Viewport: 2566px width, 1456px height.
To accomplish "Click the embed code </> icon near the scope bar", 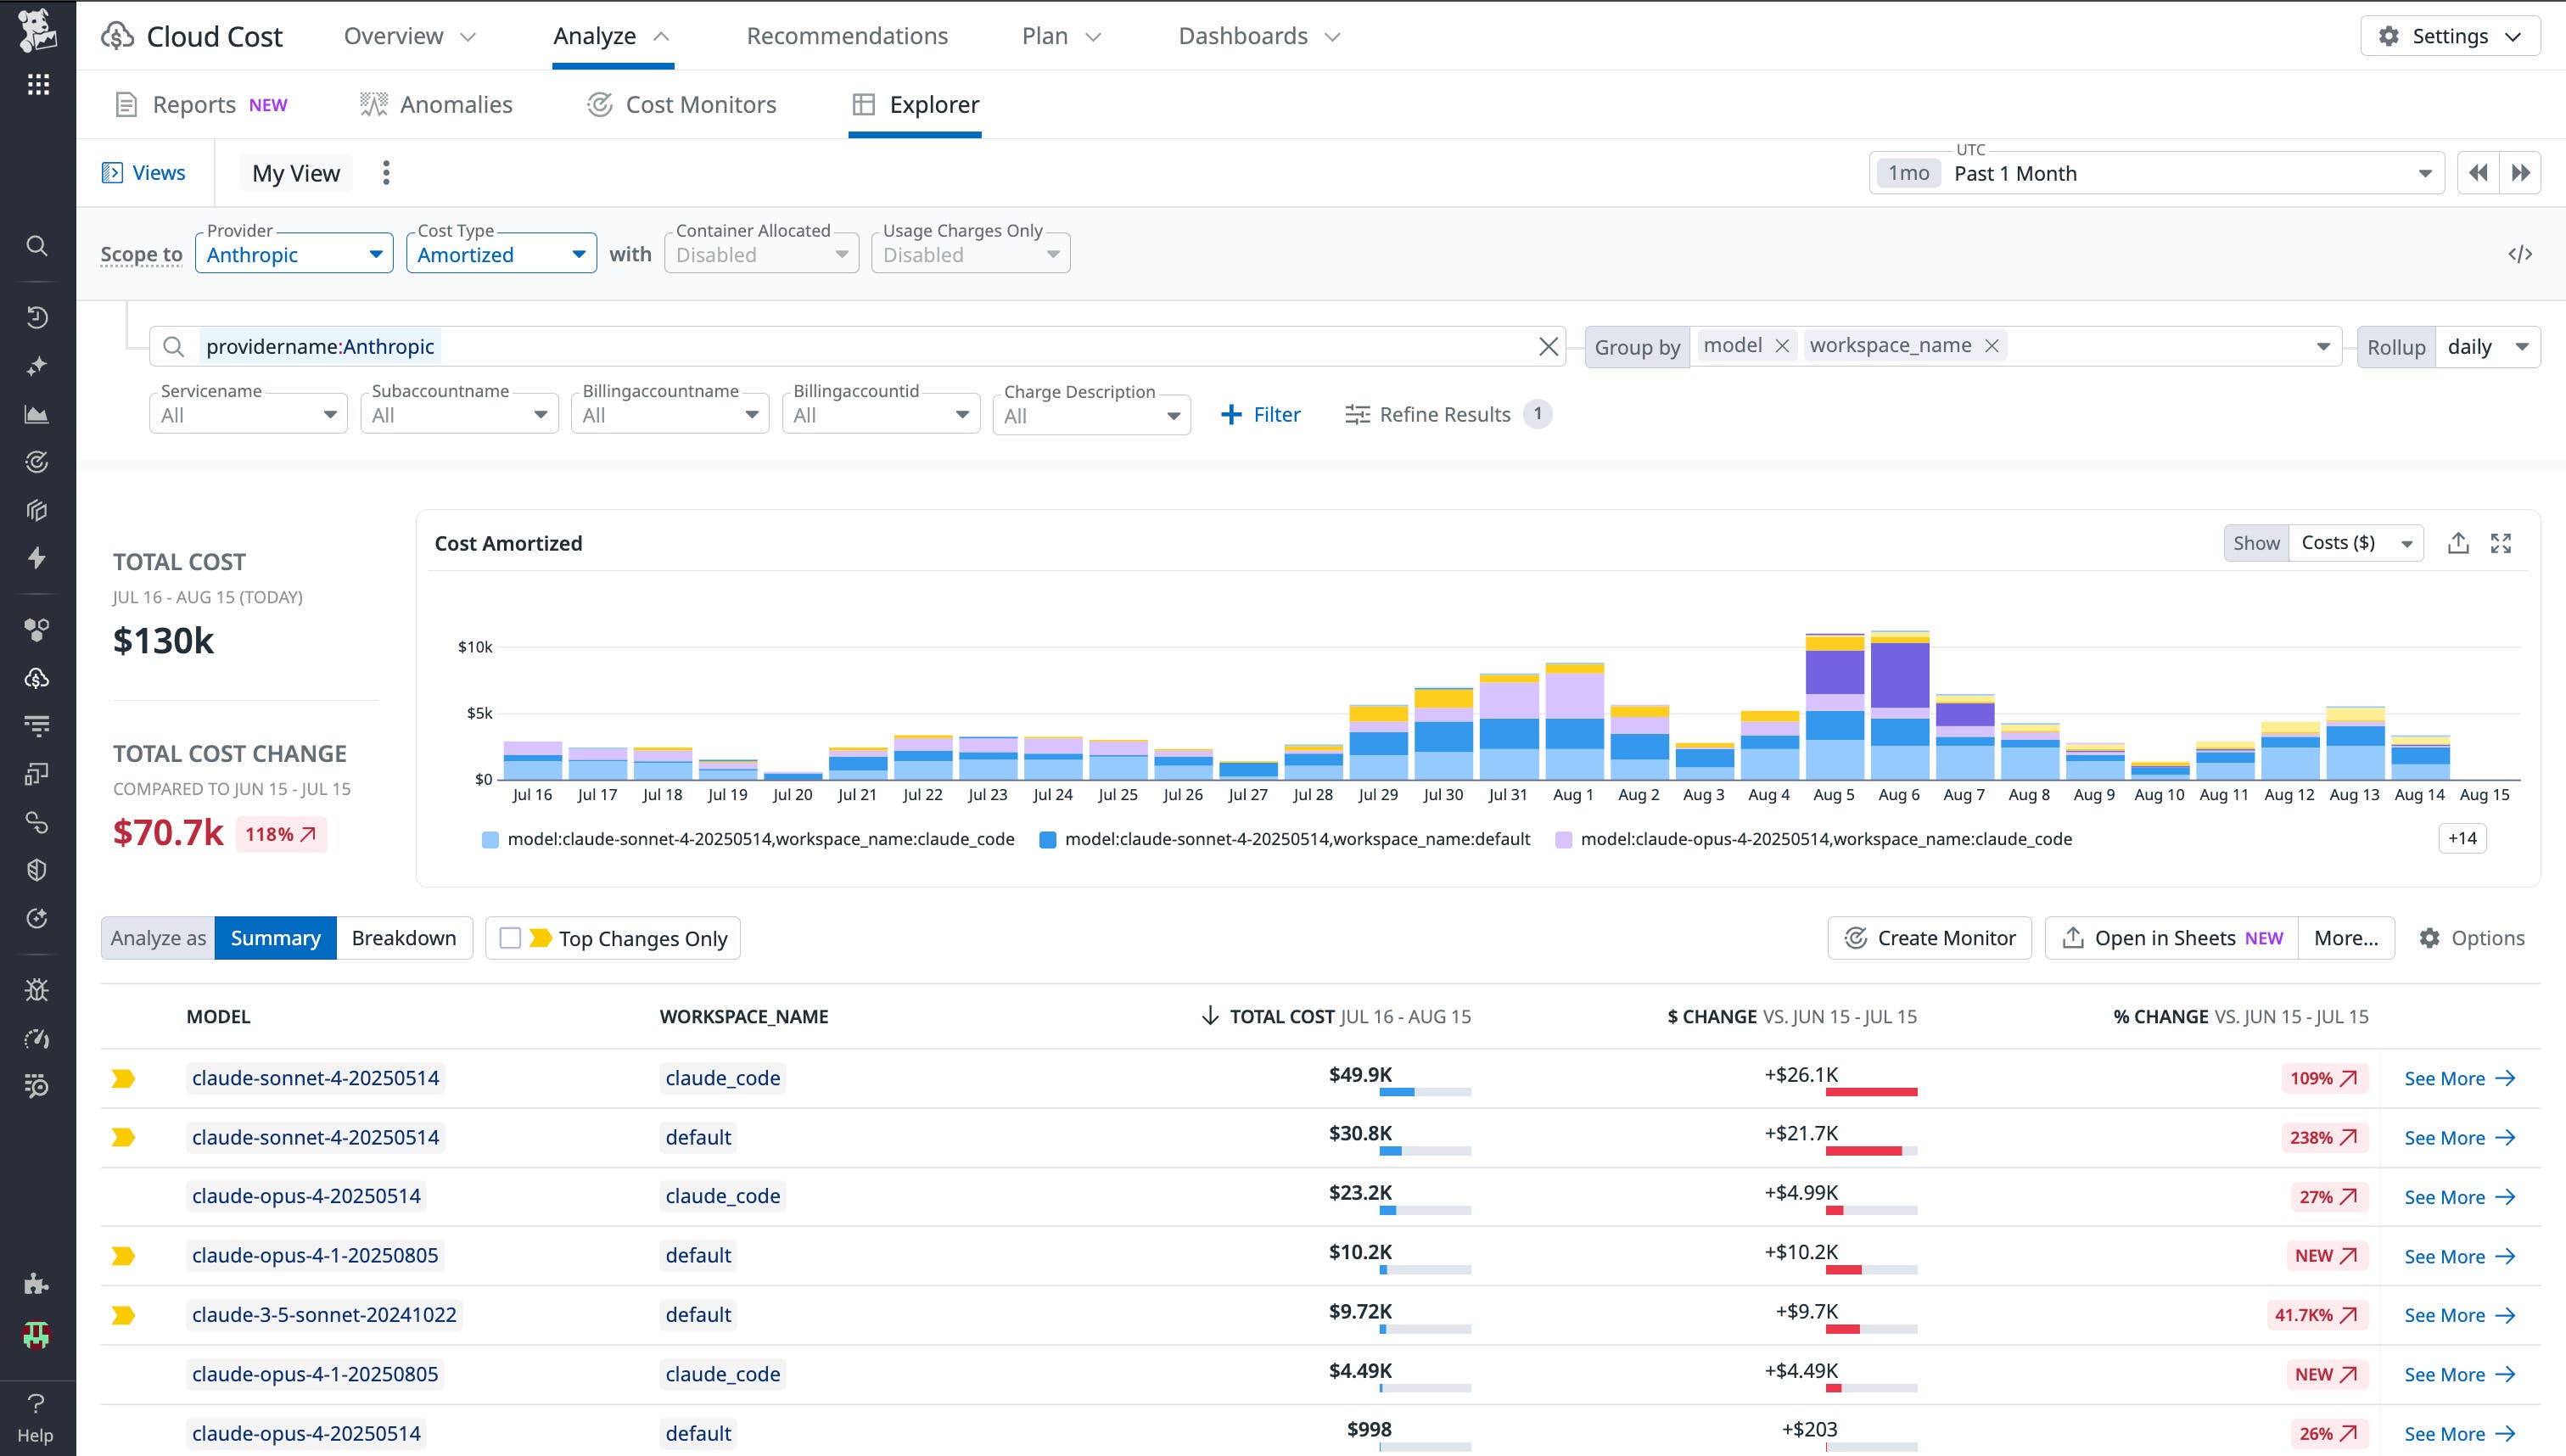I will pyautogui.click(x=2522, y=252).
